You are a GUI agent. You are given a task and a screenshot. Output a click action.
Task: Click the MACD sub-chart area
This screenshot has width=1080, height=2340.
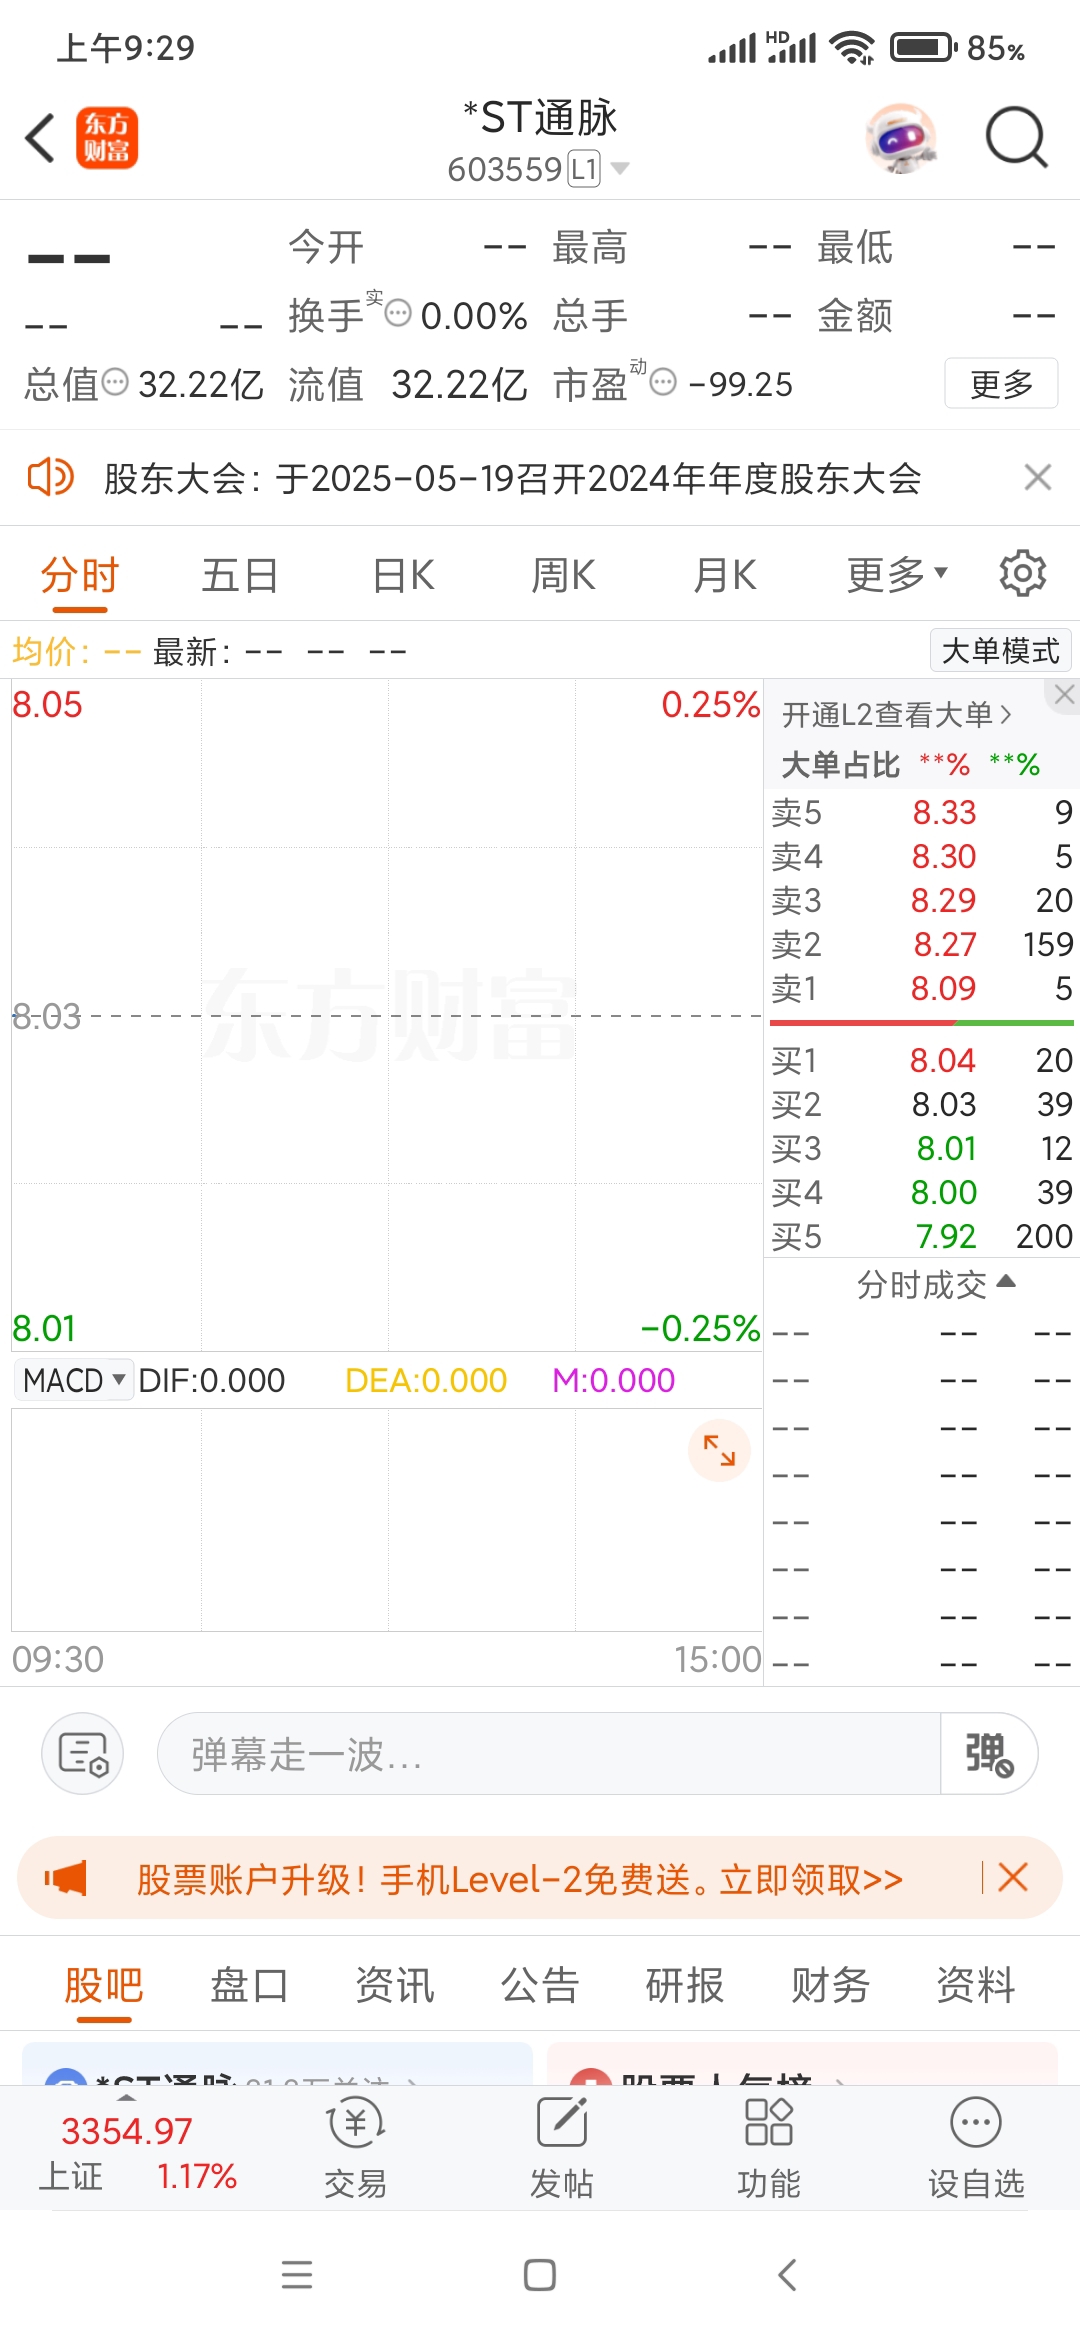click(x=387, y=1520)
